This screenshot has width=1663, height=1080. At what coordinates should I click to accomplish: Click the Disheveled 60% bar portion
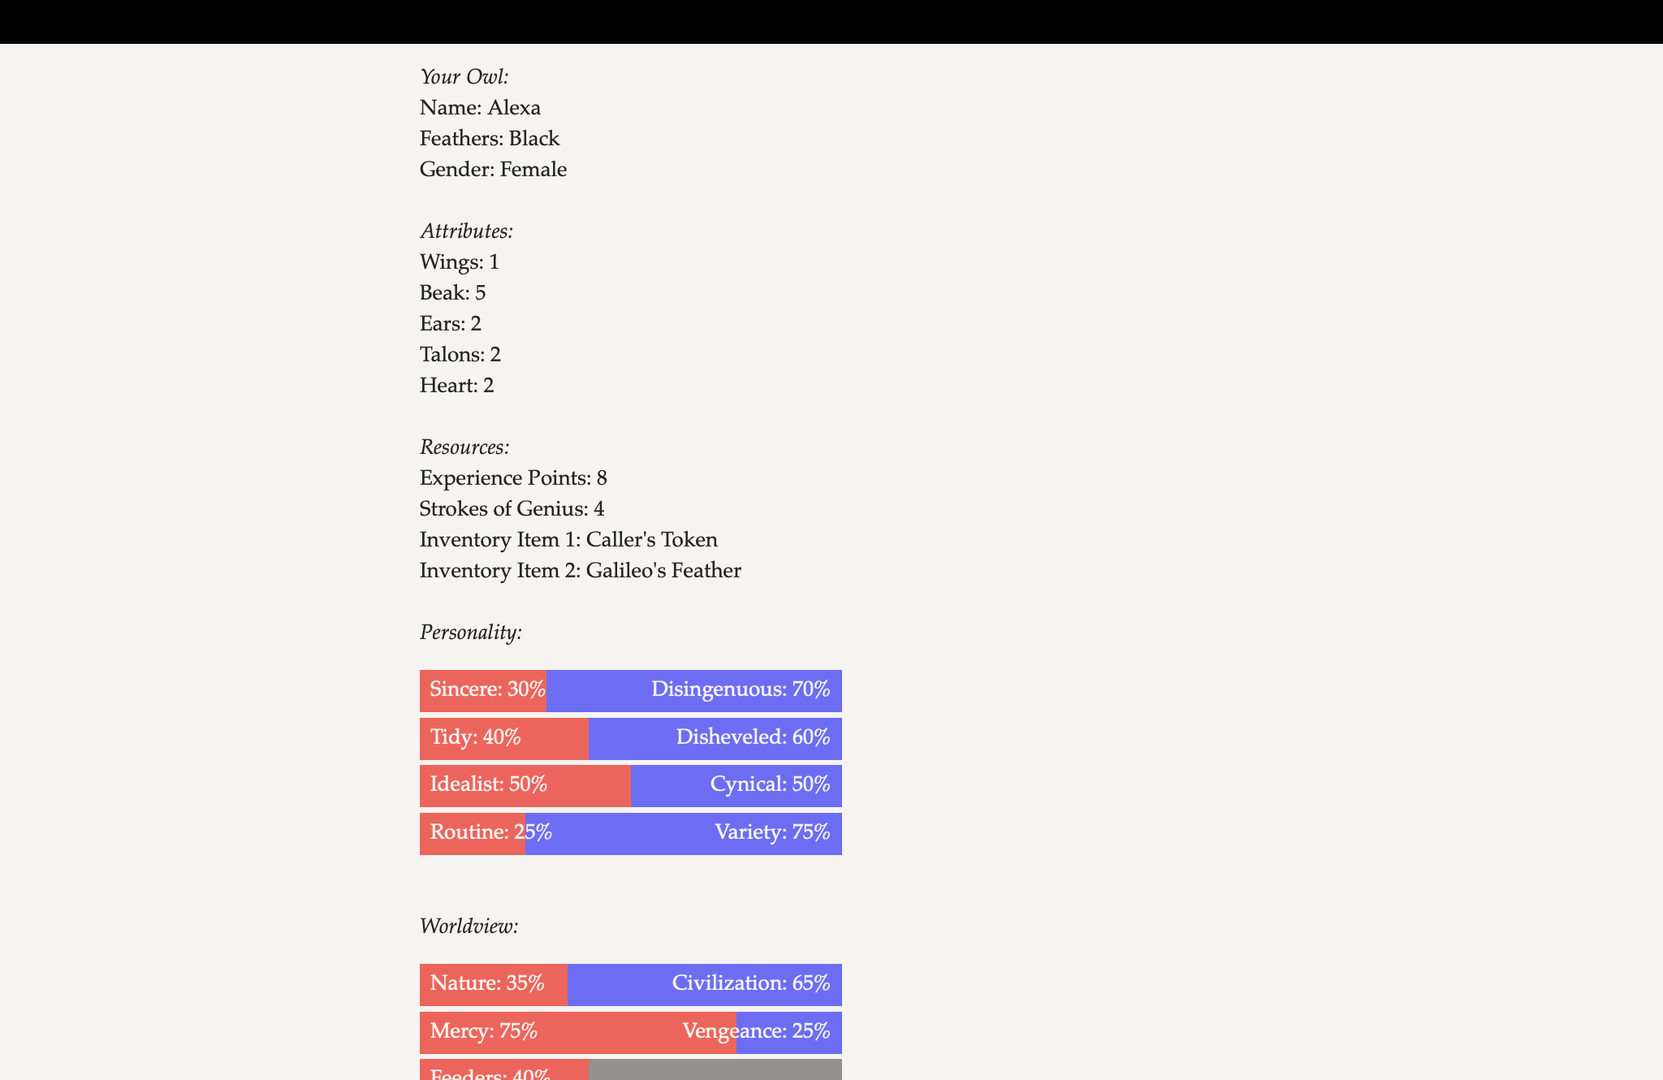(x=715, y=738)
